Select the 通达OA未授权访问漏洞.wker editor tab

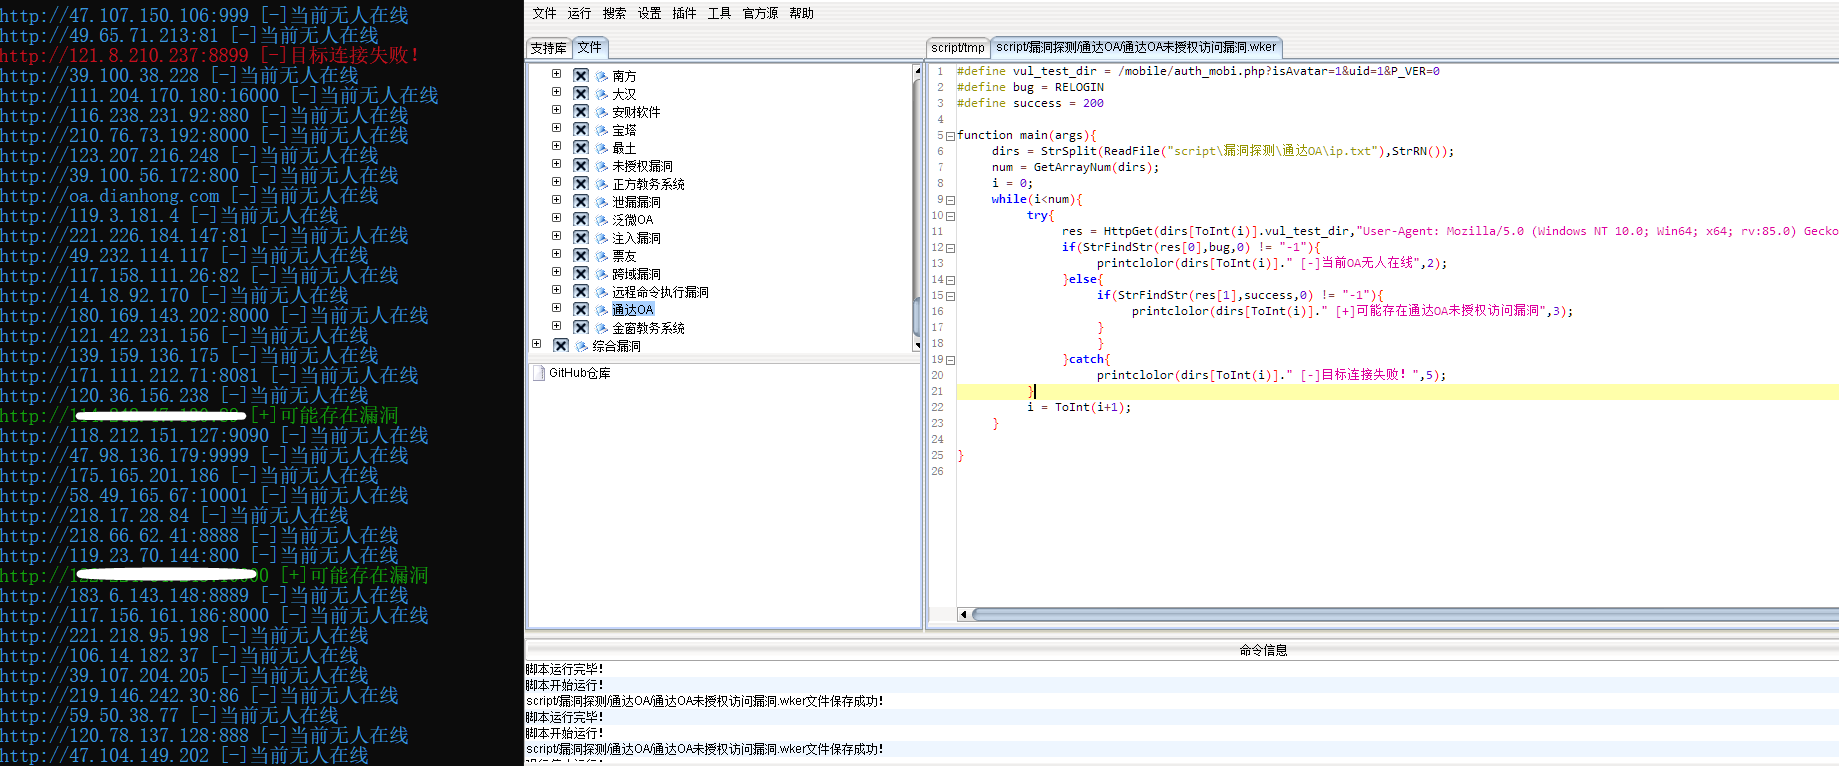(x=1136, y=47)
